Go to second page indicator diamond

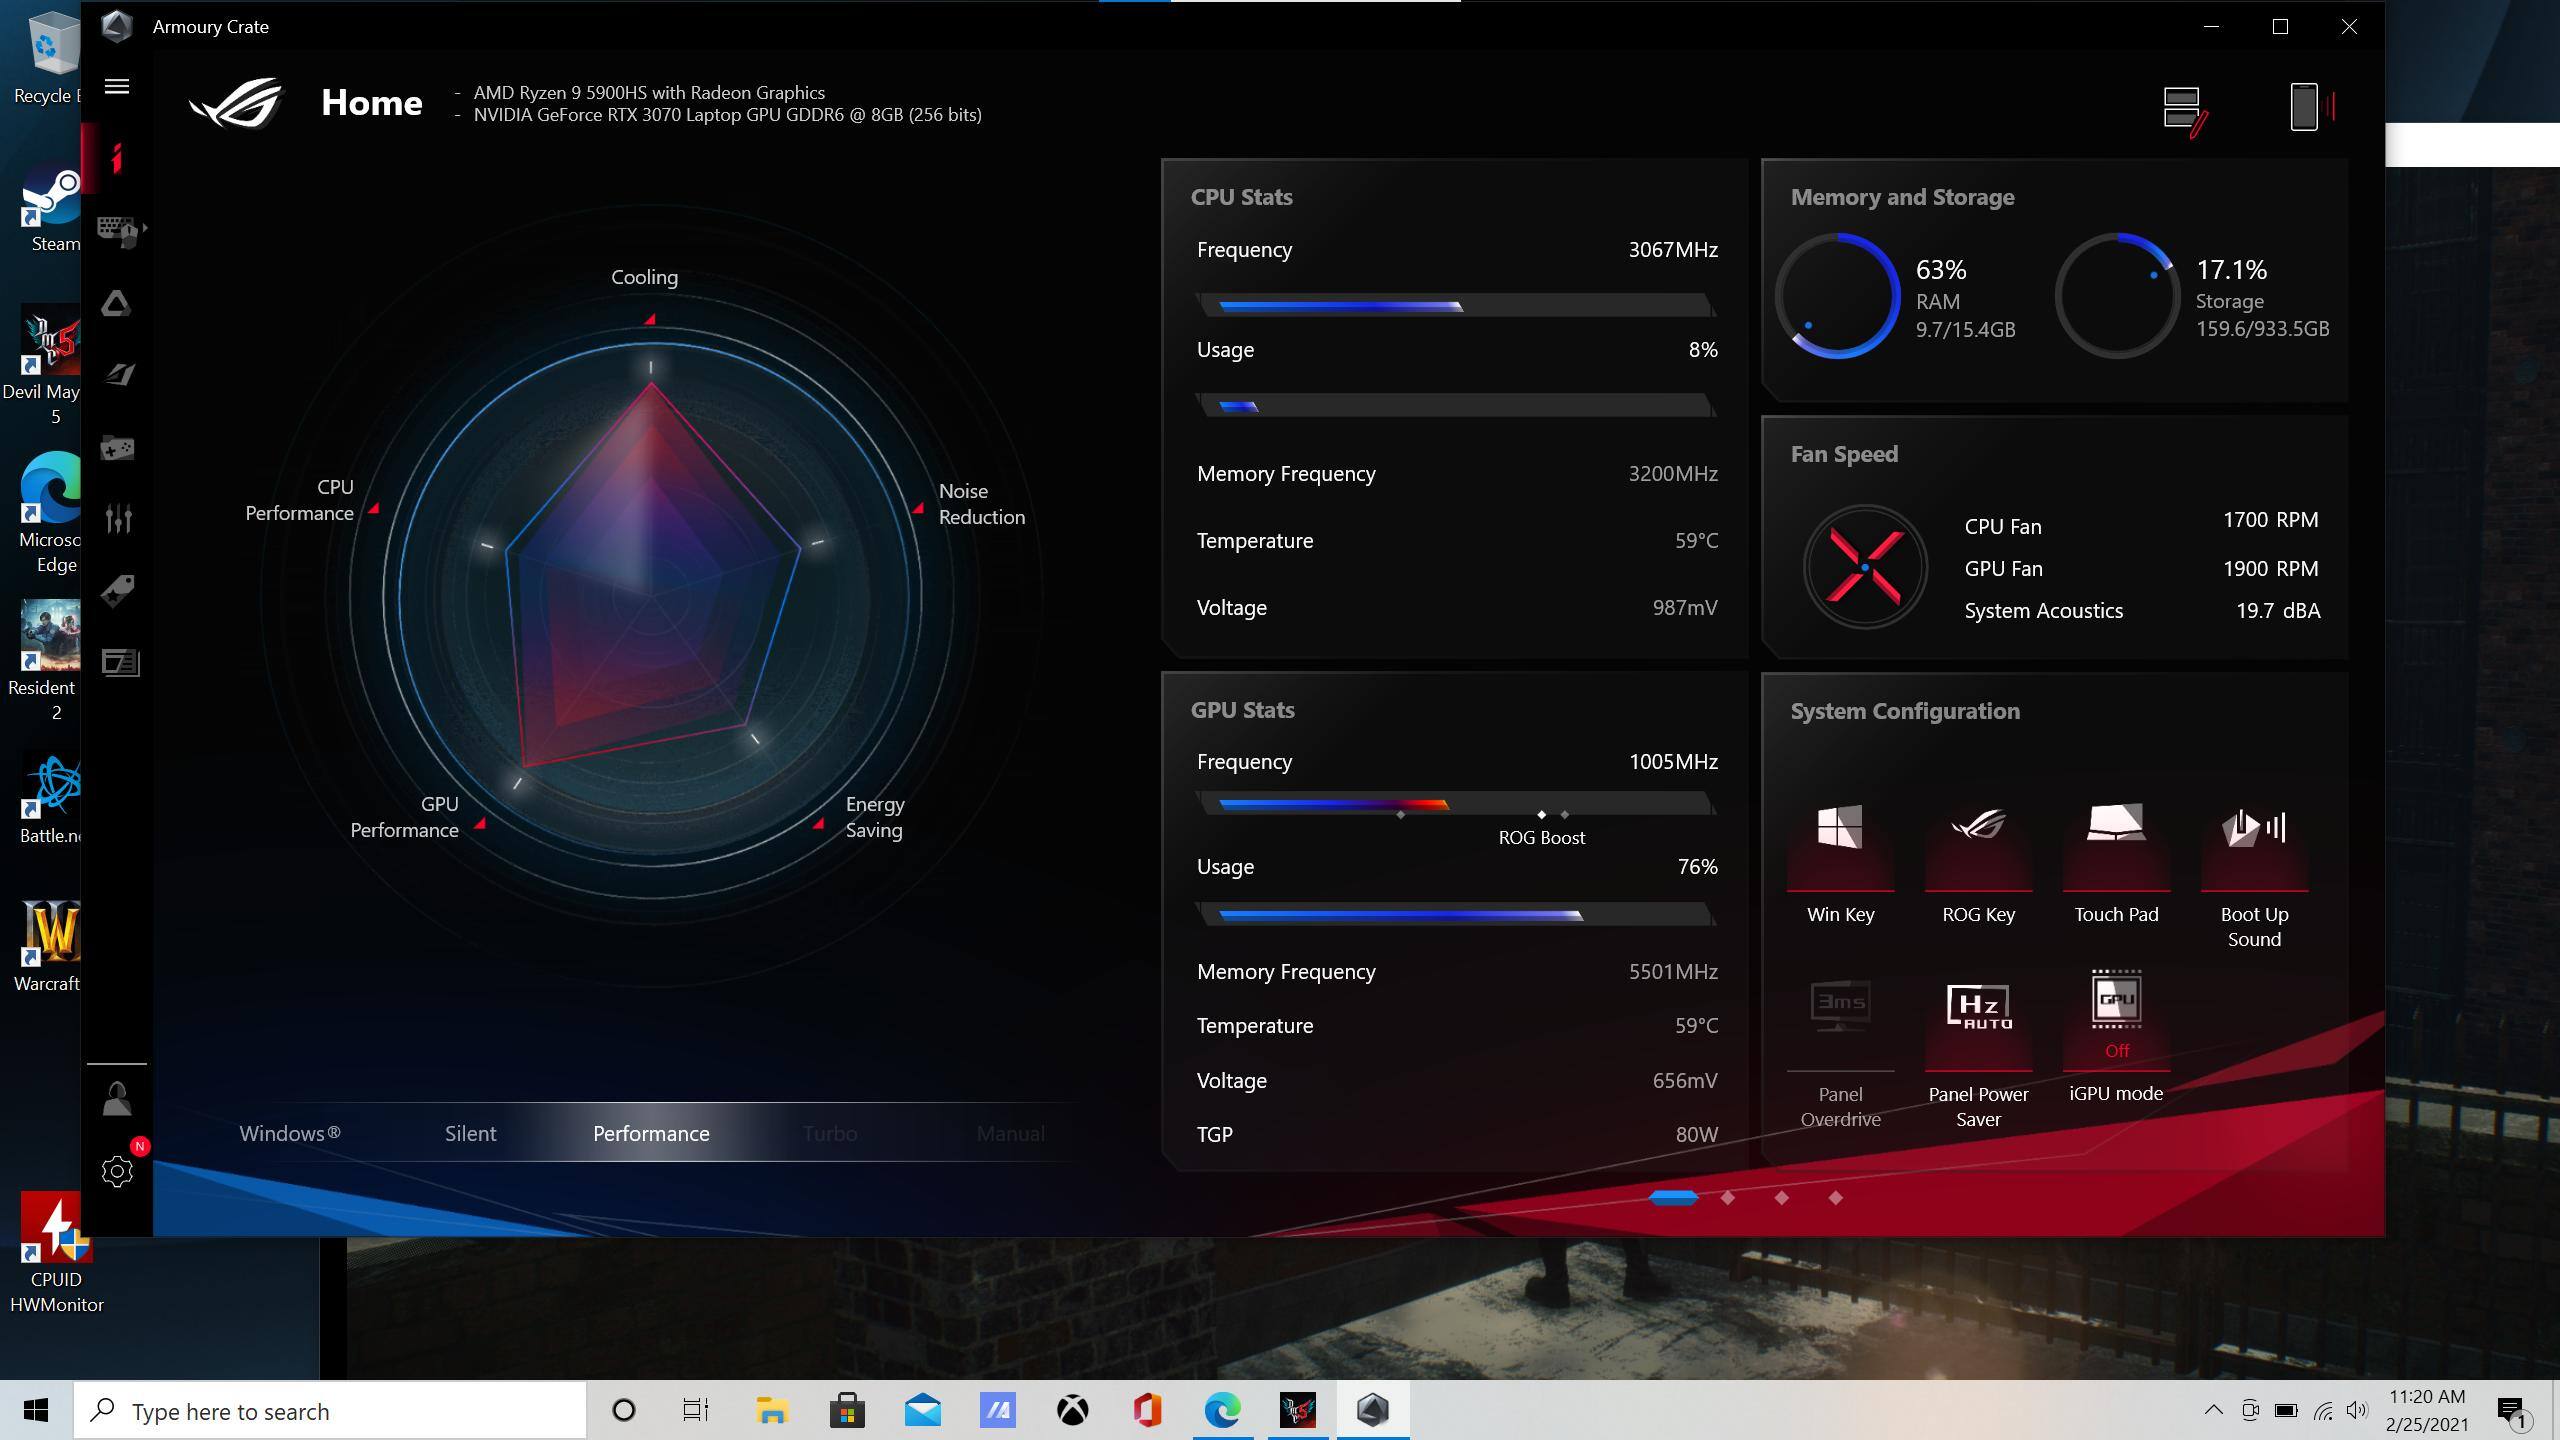pyautogui.click(x=1727, y=1198)
